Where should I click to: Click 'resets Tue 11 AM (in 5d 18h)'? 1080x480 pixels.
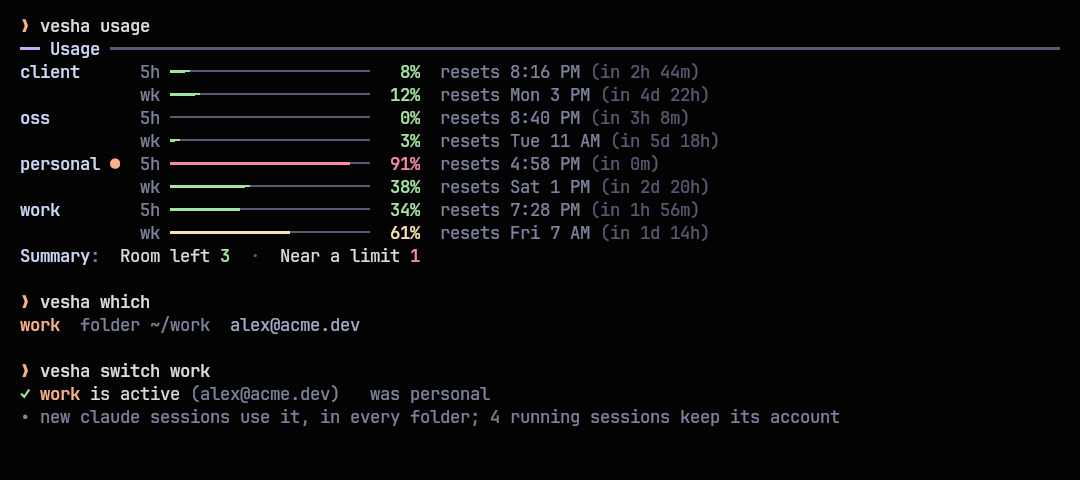click(580, 141)
